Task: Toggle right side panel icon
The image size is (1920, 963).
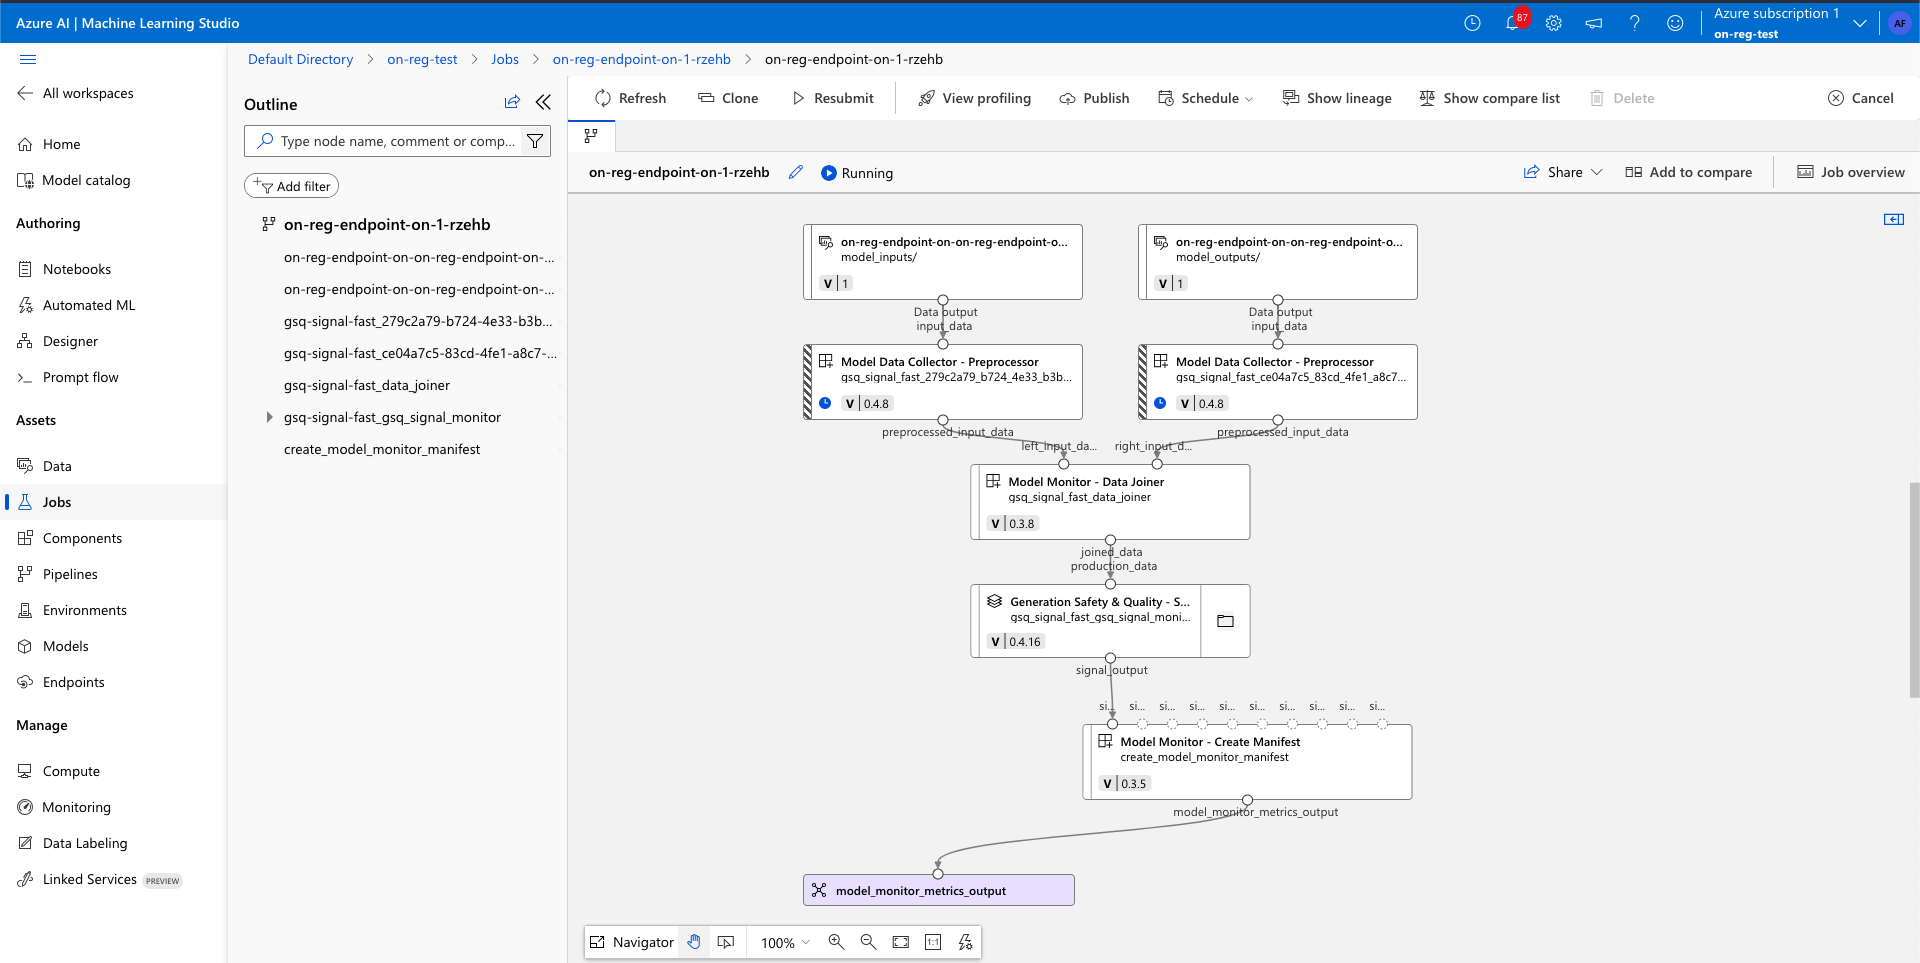Action: tap(1894, 219)
